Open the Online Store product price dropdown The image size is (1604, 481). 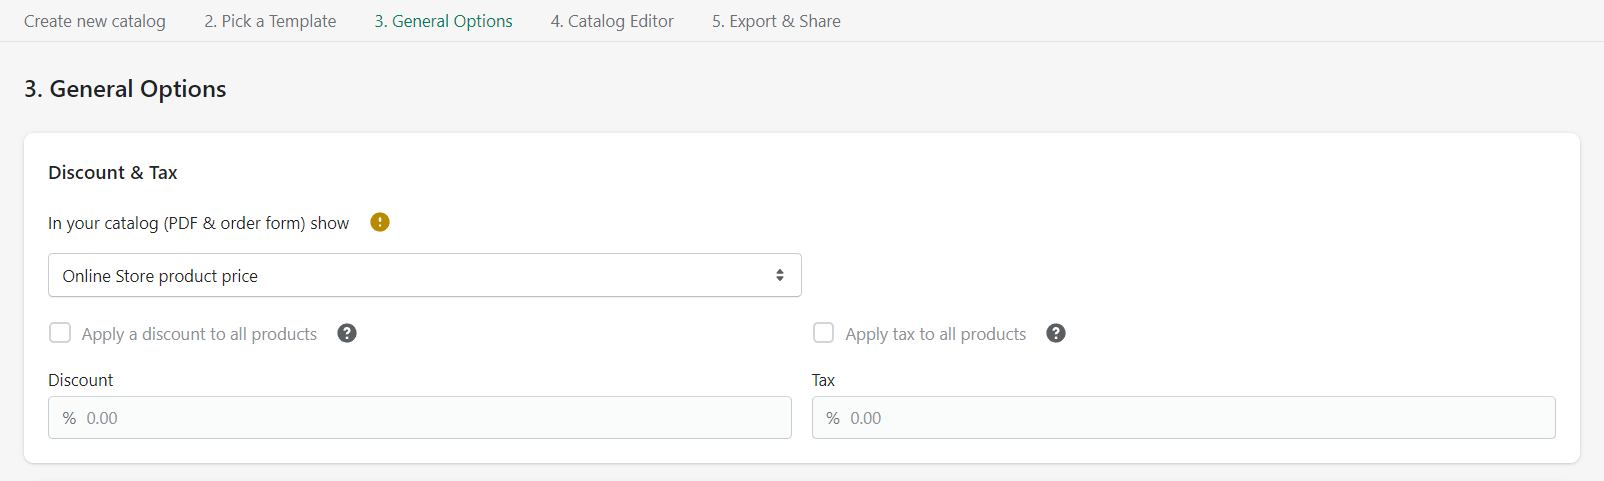424,275
